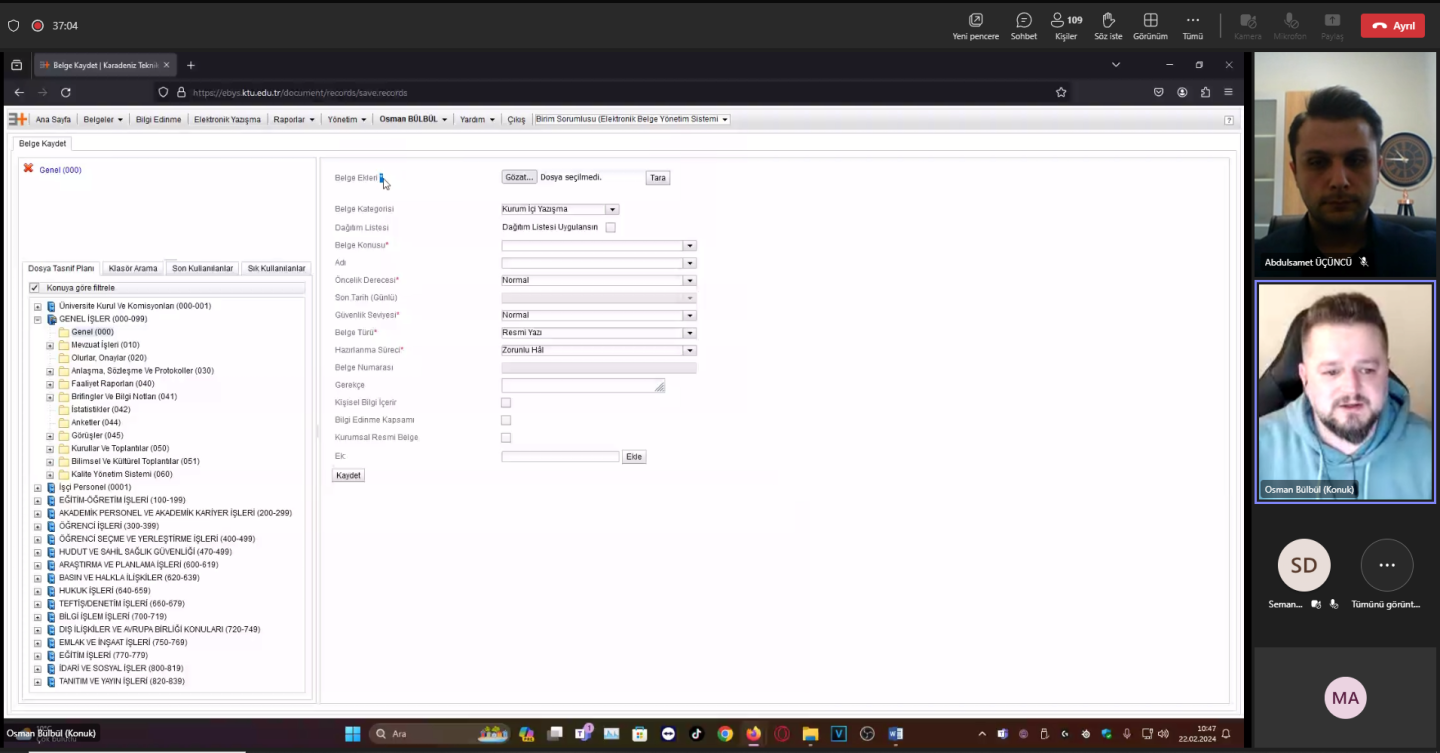Click the red X icon beside Genel (000)
Viewport: 1440px width, 753px height.
[28, 168]
